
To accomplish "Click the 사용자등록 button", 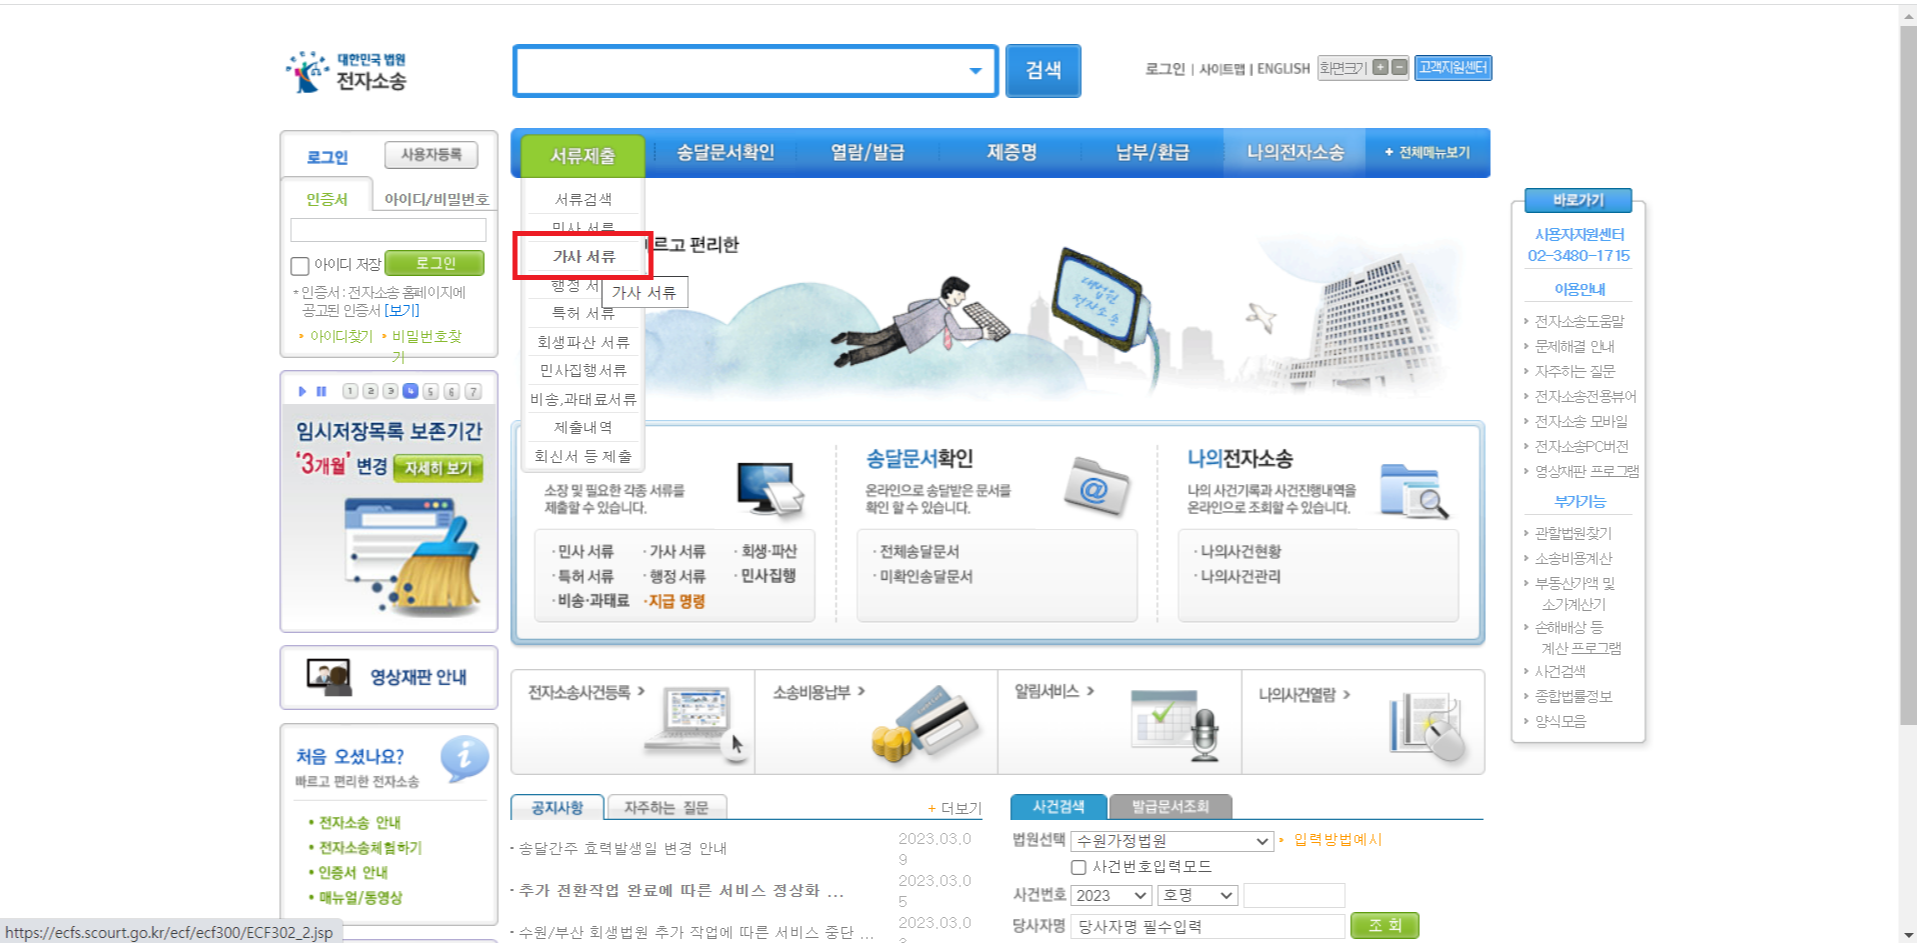I will coord(431,155).
